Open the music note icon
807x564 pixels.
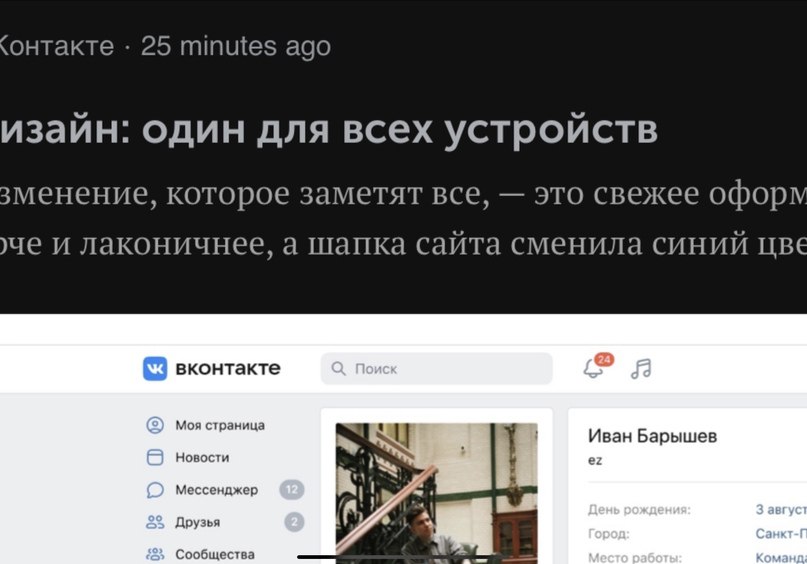[x=641, y=369]
